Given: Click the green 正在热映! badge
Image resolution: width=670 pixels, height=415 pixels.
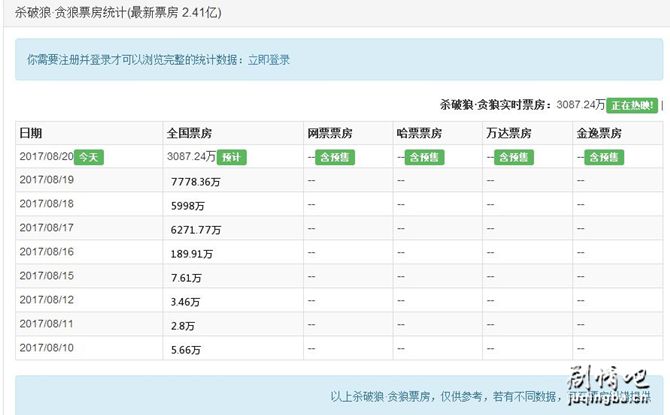Looking at the screenshot, I should point(632,105).
